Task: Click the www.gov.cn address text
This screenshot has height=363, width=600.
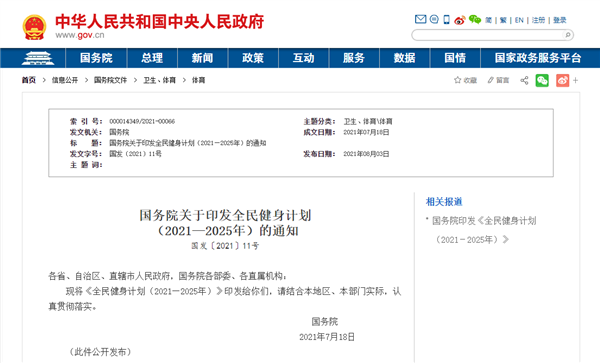Action: (80, 35)
